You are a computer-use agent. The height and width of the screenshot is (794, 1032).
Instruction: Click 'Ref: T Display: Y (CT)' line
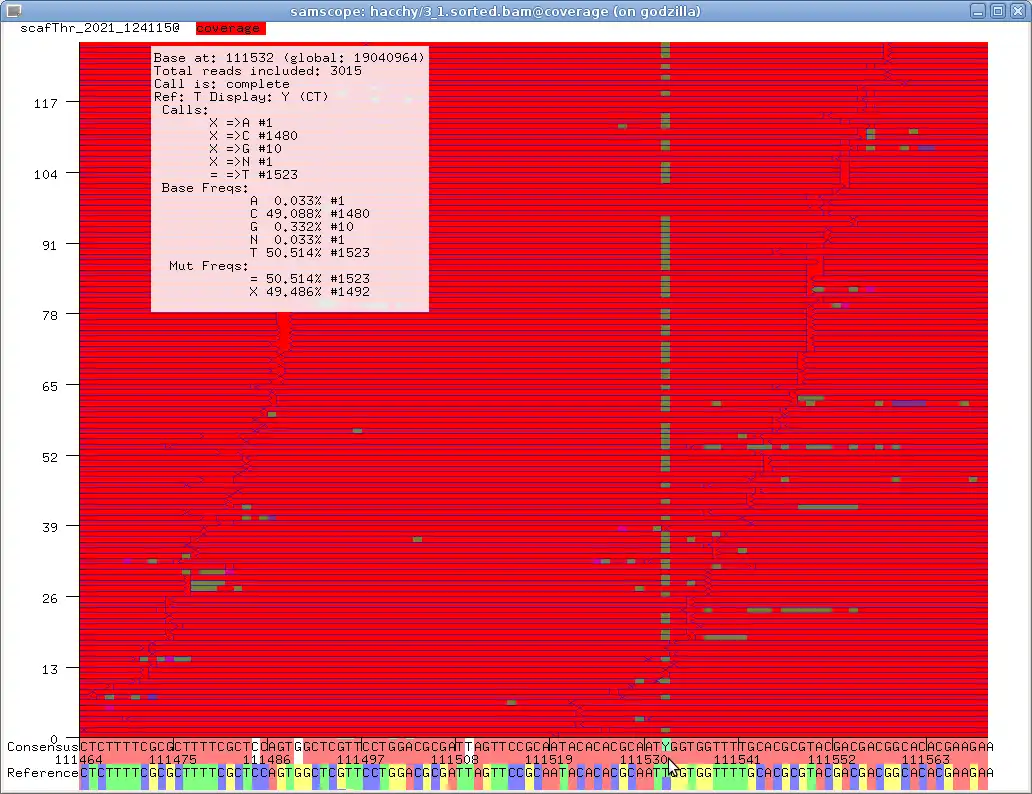242,97
